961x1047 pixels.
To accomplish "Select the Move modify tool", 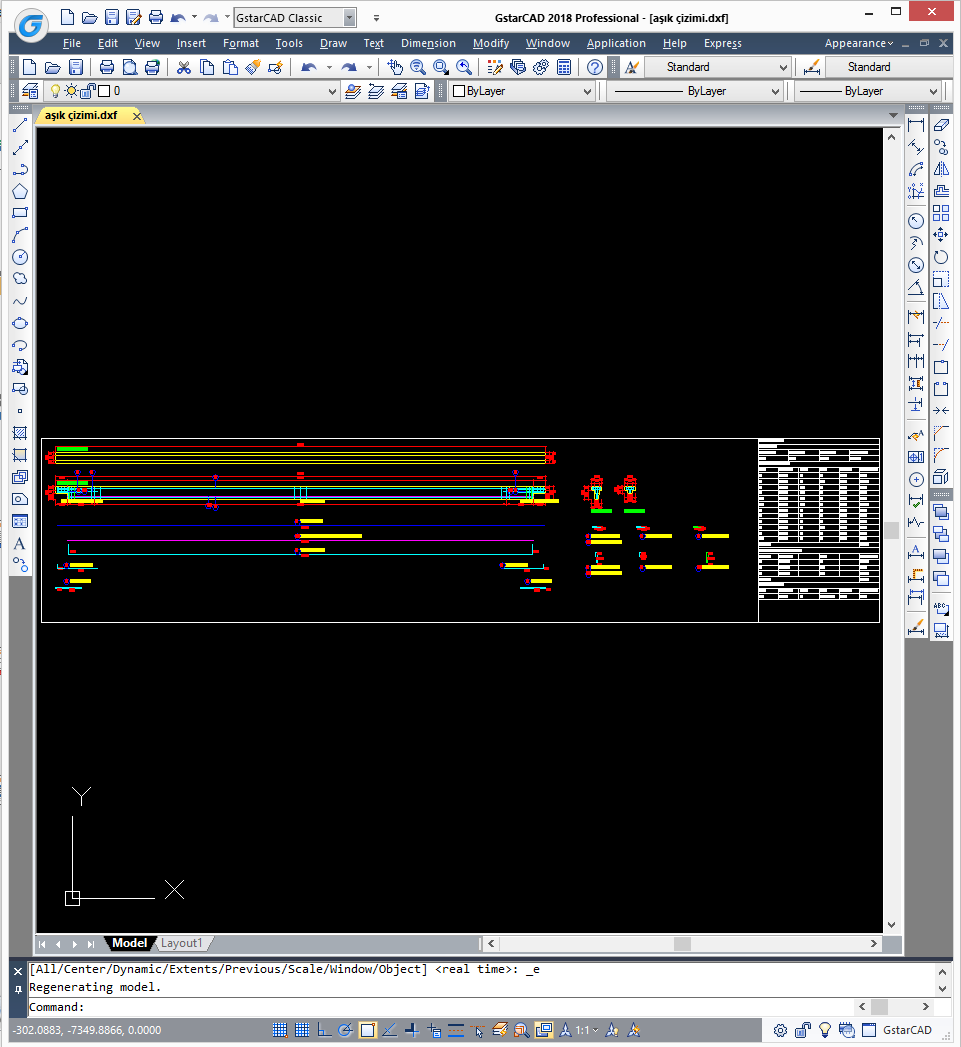I will pyautogui.click(x=941, y=234).
